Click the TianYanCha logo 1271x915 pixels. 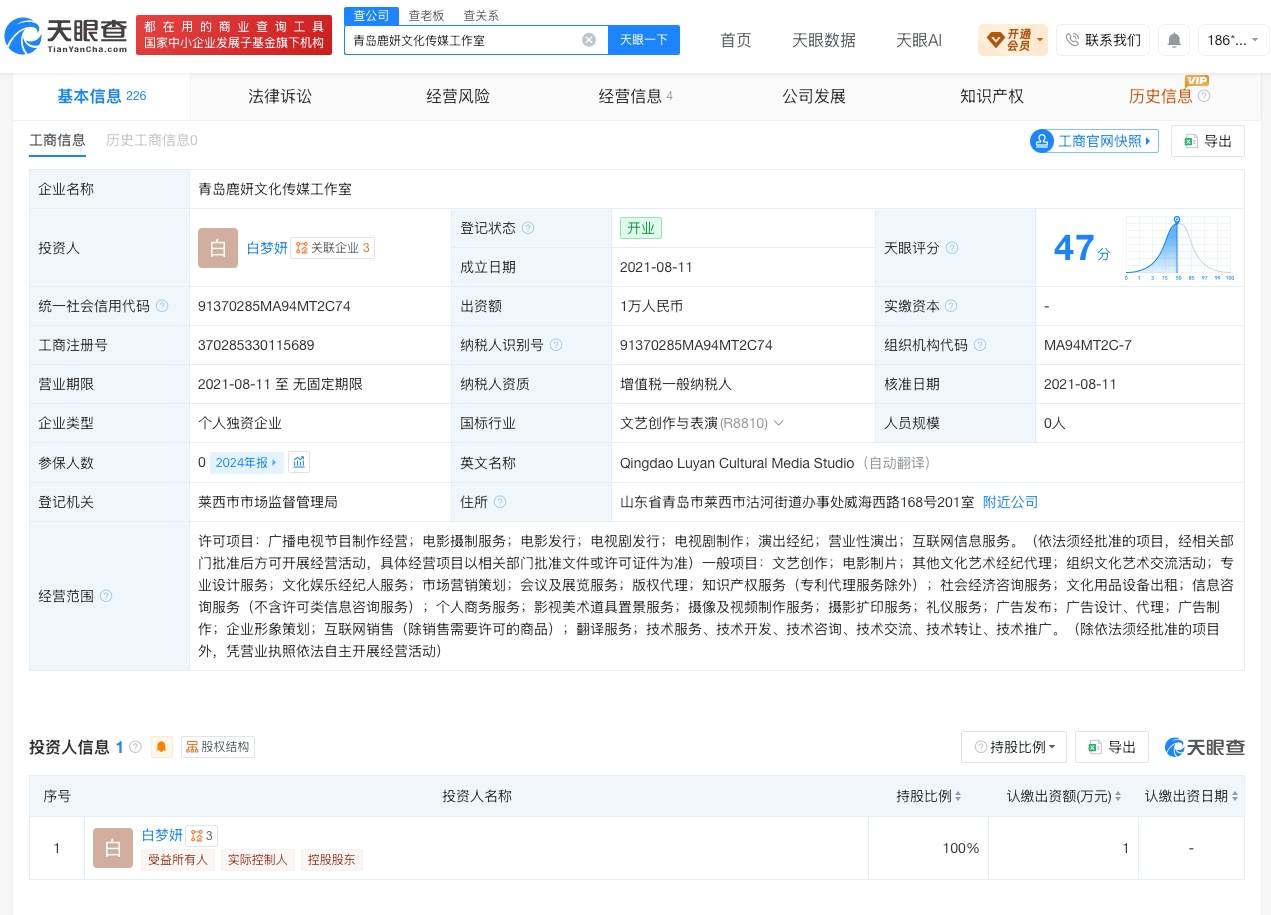pyautogui.click(x=66, y=35)
